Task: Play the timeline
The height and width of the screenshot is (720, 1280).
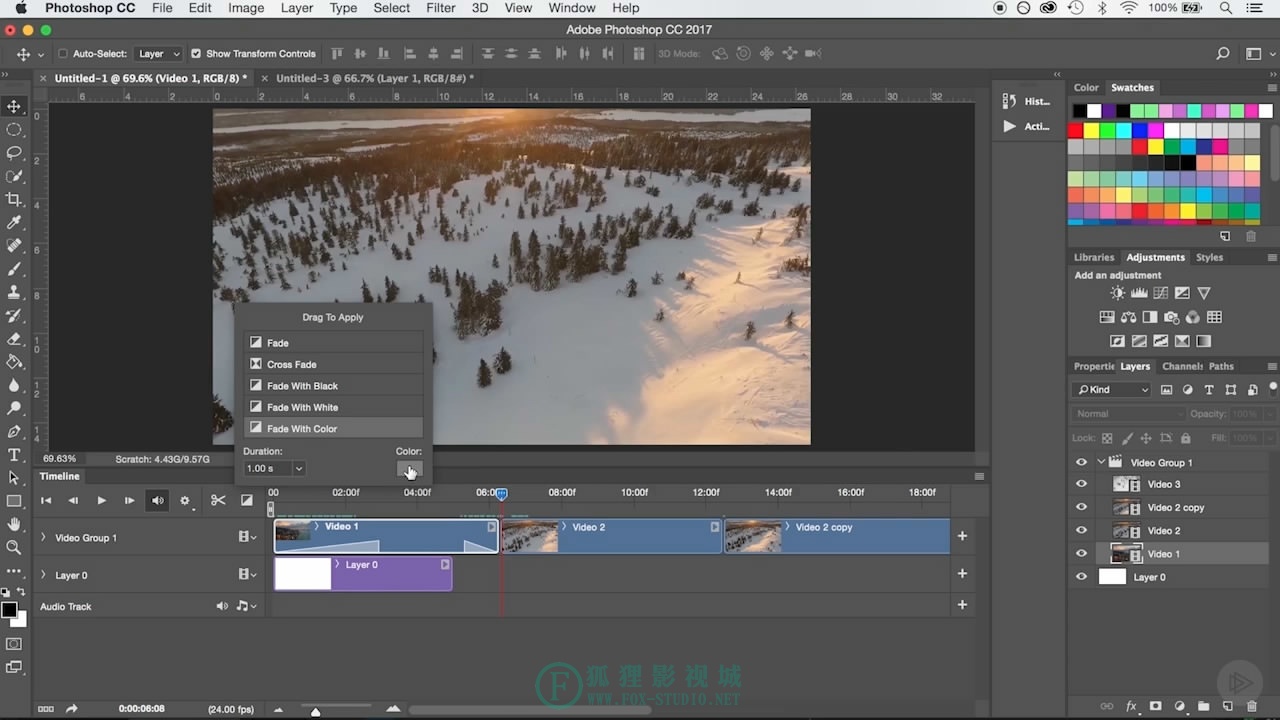Action: (101, 500)
